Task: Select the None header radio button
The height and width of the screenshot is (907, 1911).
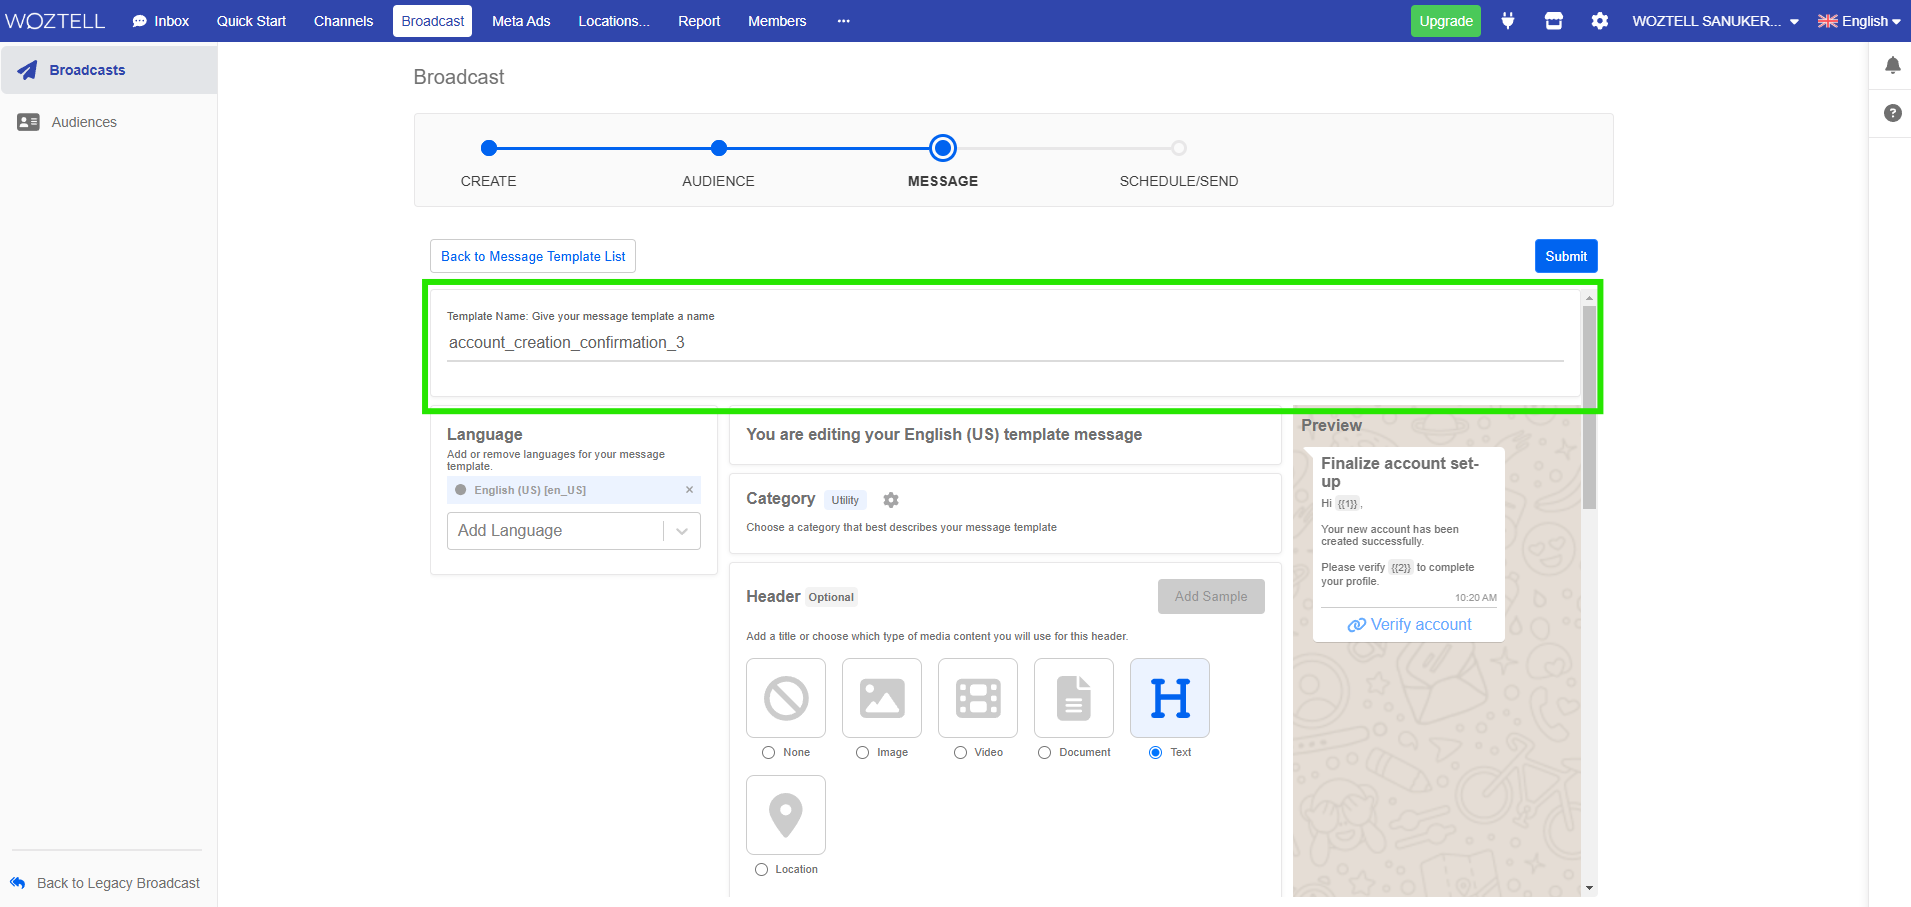Action: [x=768, y=753]
